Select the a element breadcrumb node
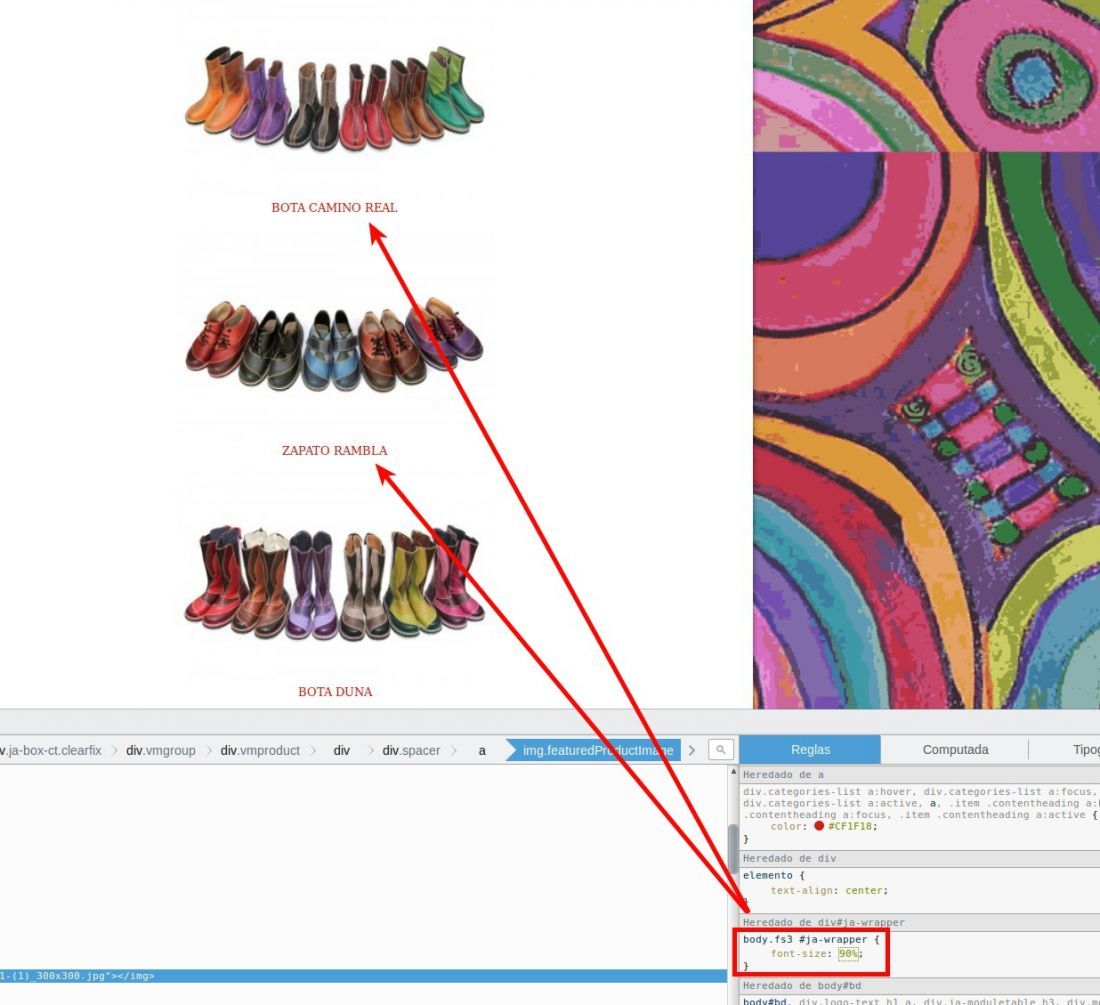Screen dimensions: 1100x1005 pyautogui.click(x=482, y=750)
